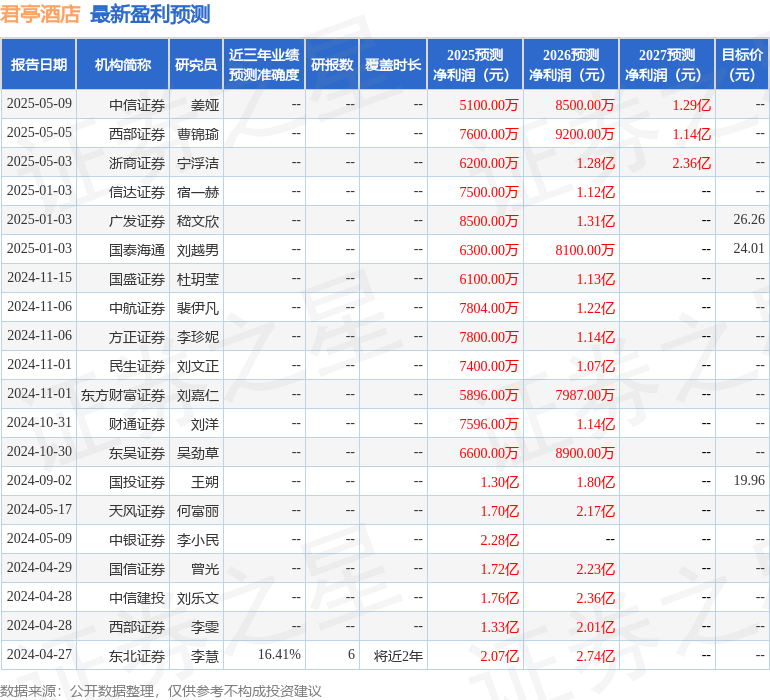Click analyst name 姜娅

pos(205,105)
